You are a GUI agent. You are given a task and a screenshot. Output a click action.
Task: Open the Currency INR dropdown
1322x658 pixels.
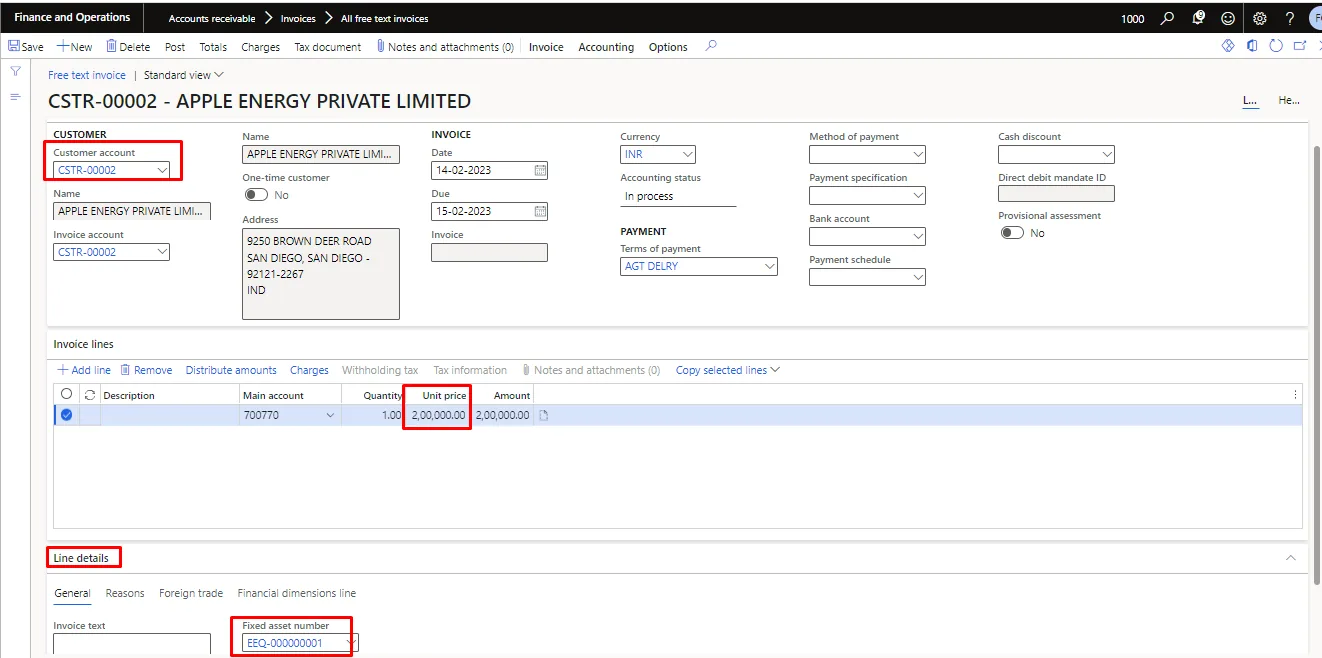[x=687, y=155]
